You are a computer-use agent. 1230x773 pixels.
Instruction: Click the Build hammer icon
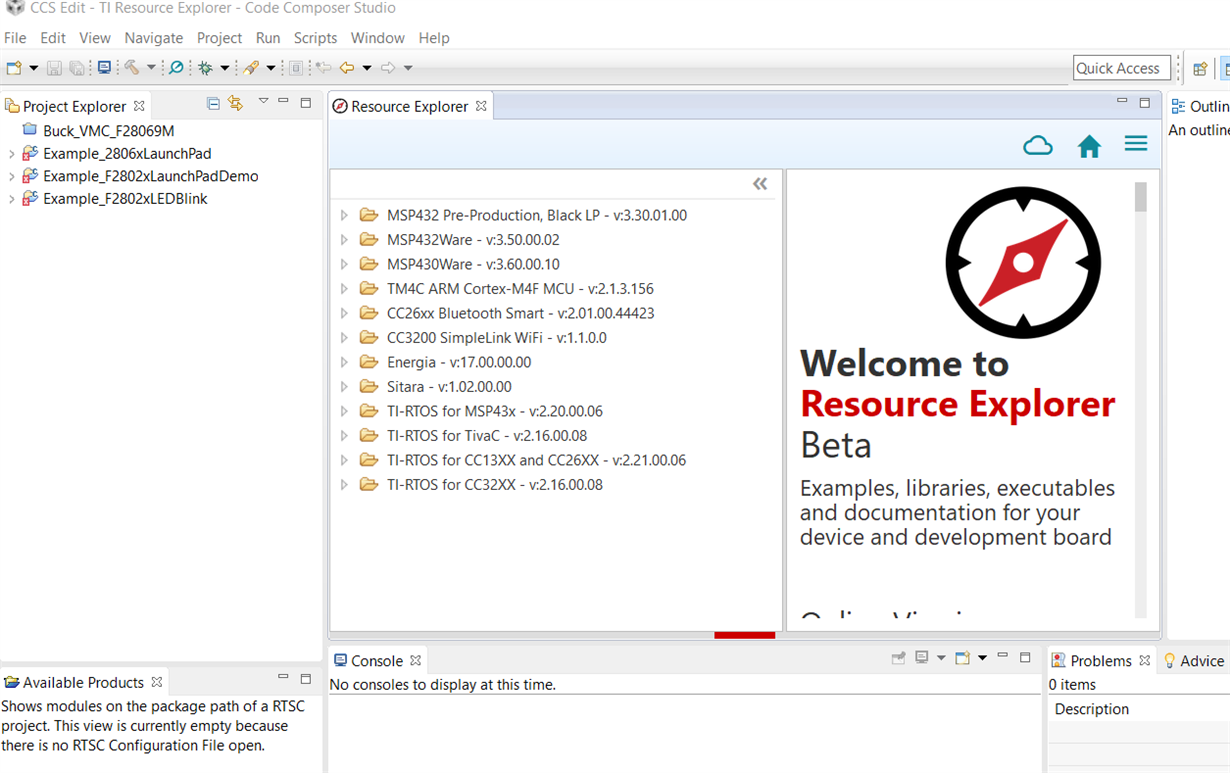pos(132,68)
